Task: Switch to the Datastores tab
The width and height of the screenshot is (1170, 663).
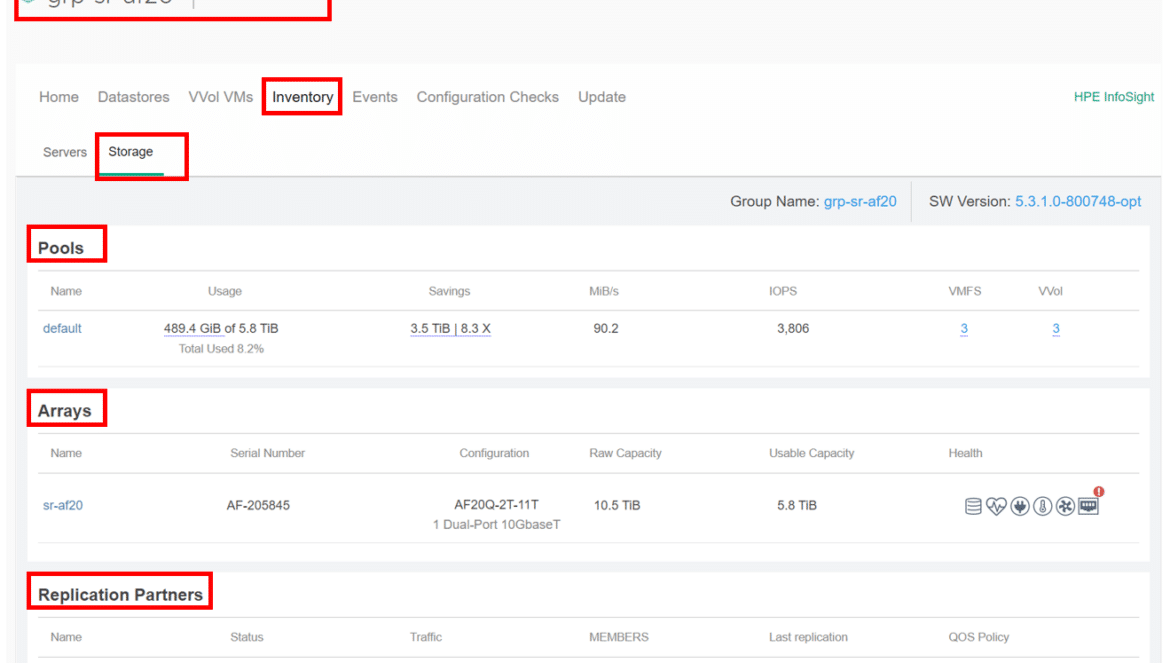Action: [134, 97]
